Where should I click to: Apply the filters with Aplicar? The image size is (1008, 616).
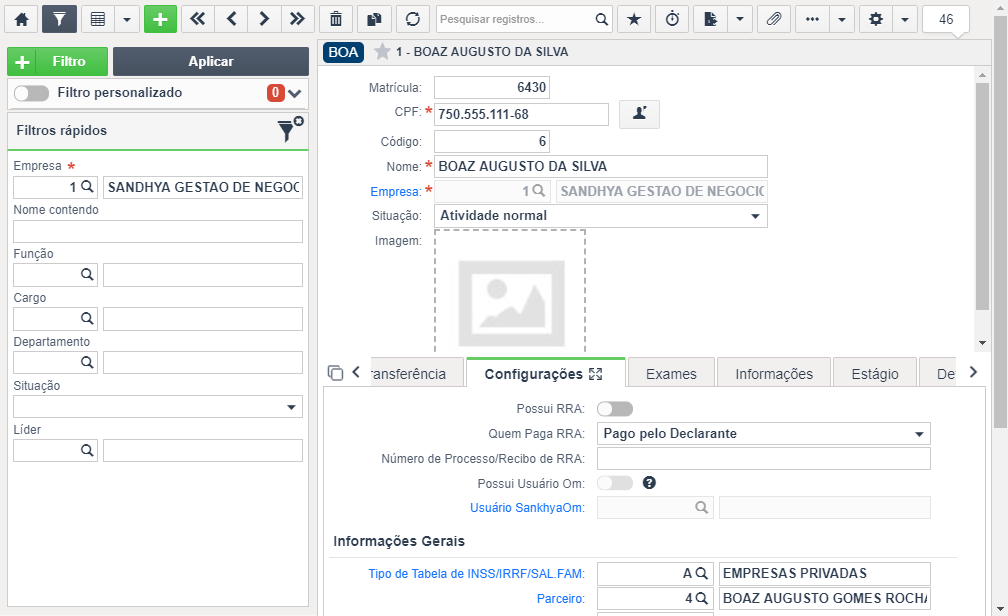[211, 62]
